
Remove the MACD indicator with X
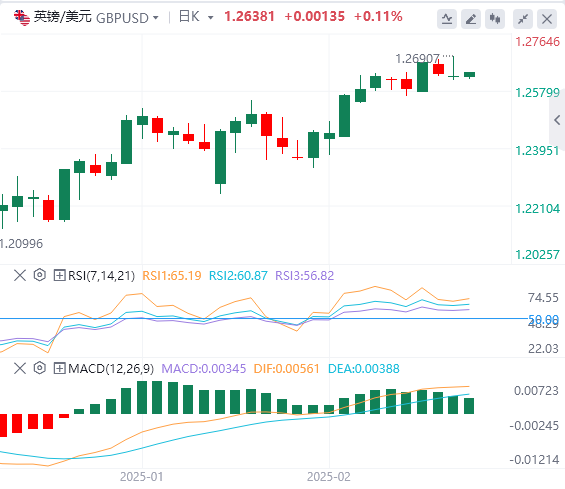(20, 369)
